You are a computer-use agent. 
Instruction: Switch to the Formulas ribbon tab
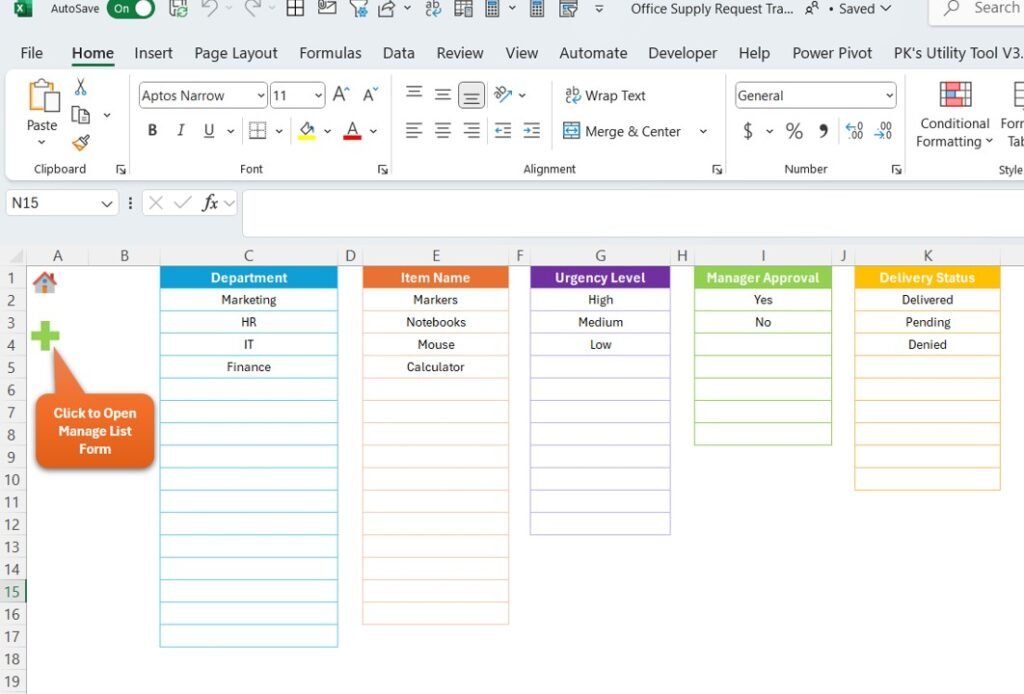pyautogui.click(x=330, y=53)
